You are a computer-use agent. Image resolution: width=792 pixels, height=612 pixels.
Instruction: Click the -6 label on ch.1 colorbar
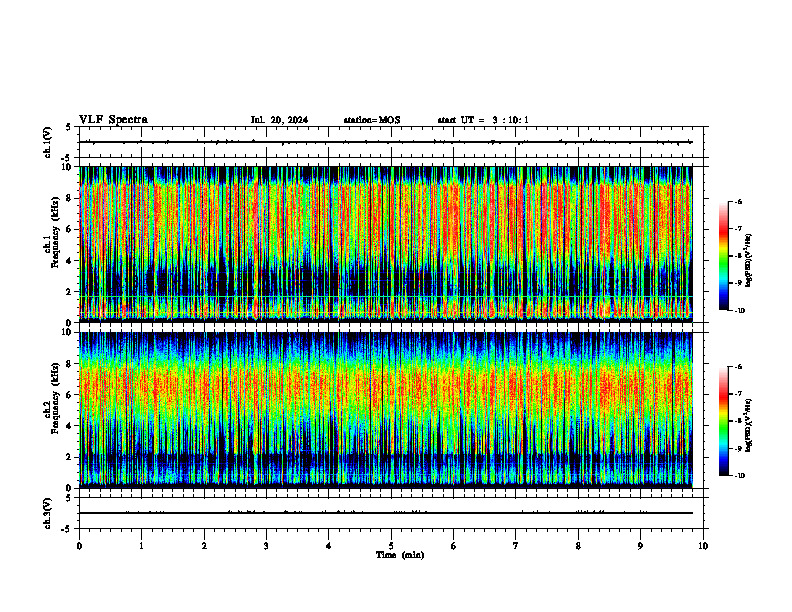(x=738, y=202)
